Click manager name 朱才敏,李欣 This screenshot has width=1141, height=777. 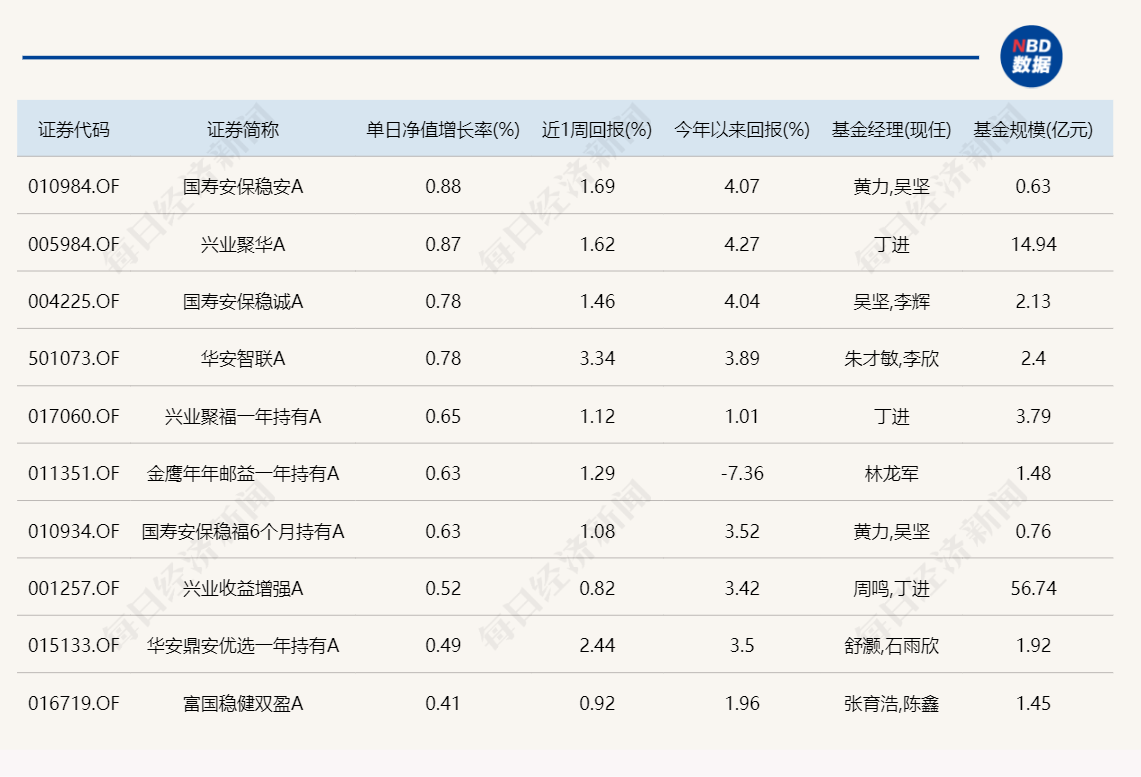891,358
